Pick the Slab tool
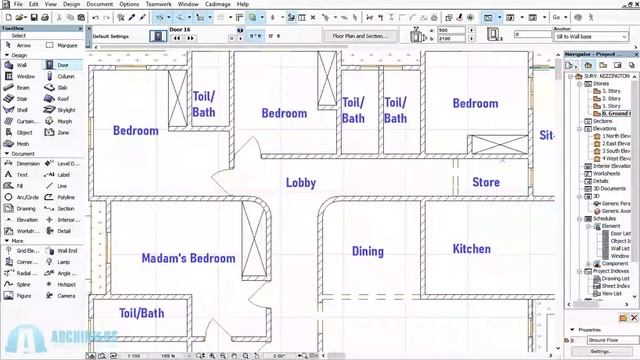Image resolution: width=640 pixels, height=360 pixels. [56, 87]
